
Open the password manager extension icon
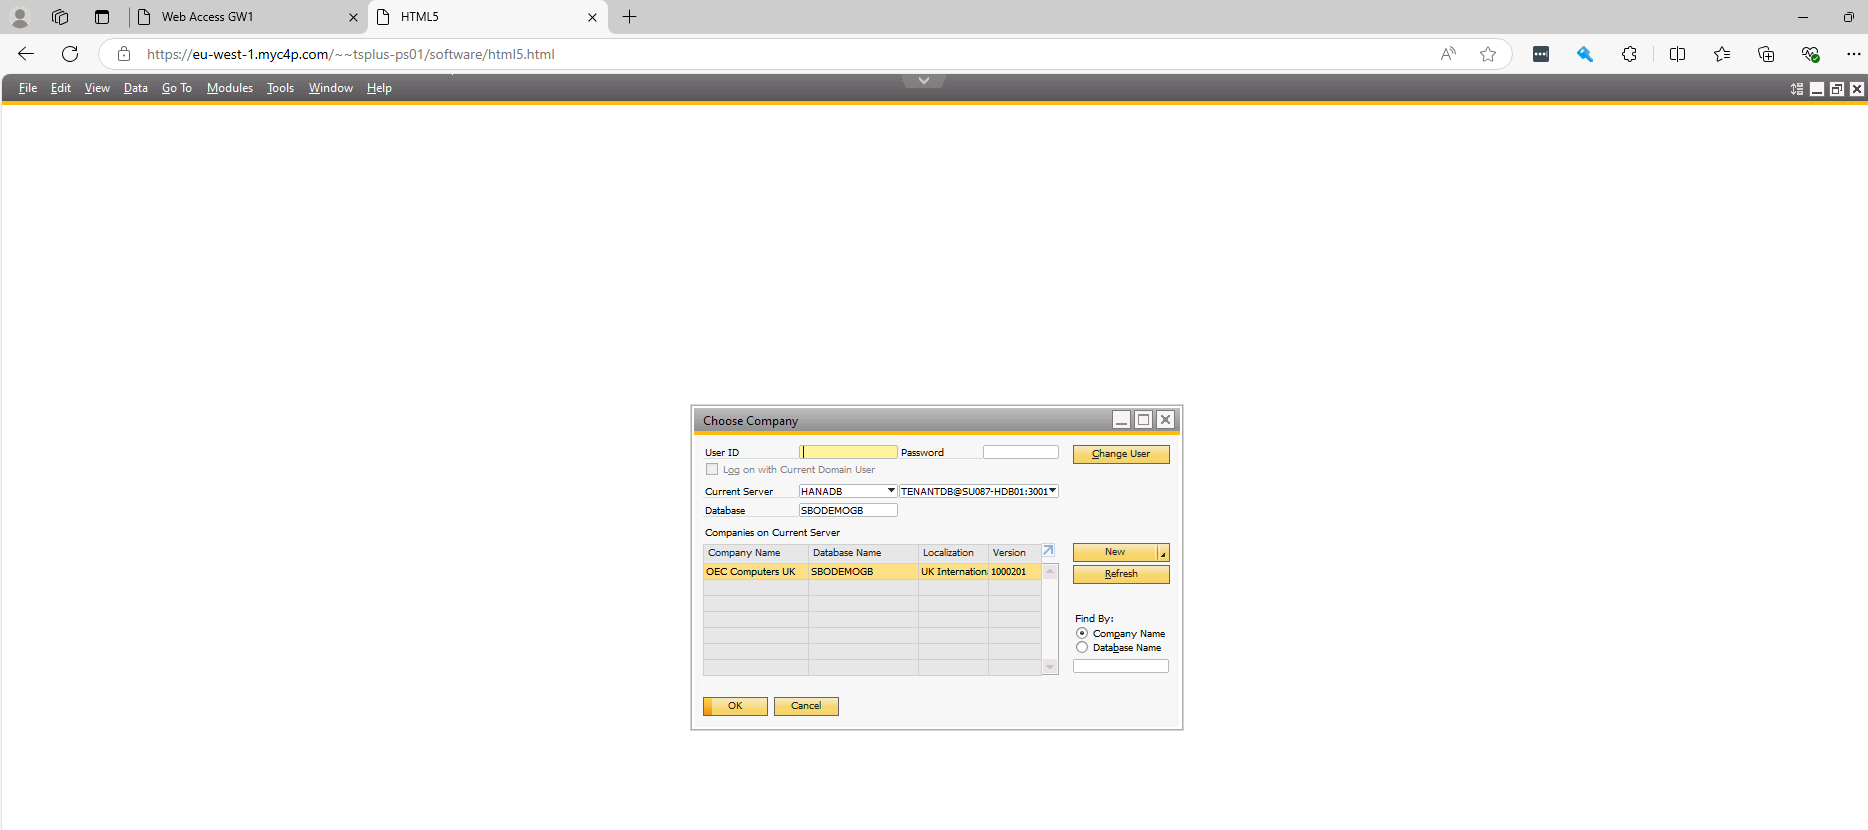tap(1541, 54)
